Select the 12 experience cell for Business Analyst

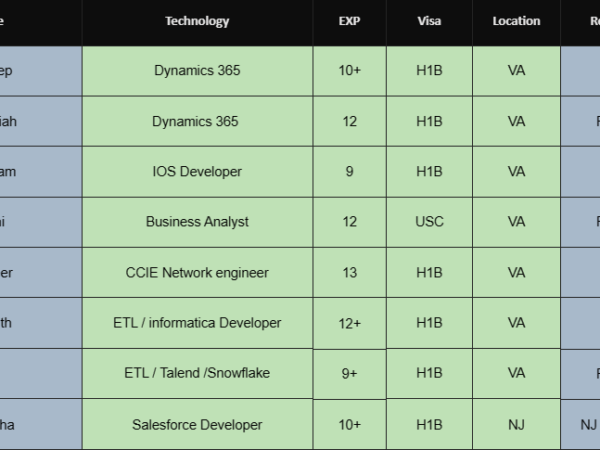coord(349,222)
